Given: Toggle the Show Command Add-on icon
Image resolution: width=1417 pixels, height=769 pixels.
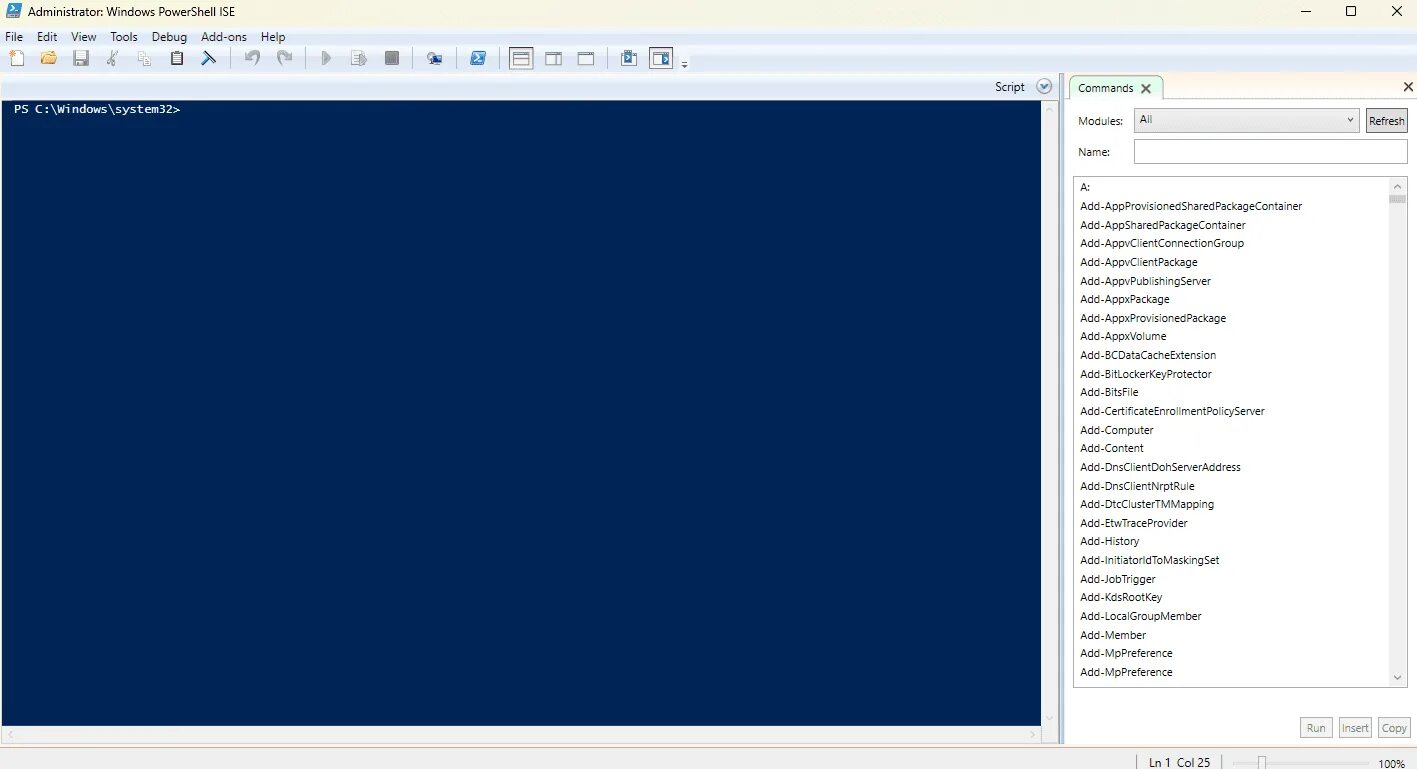Looking at the screenshot, I should 661,59.
